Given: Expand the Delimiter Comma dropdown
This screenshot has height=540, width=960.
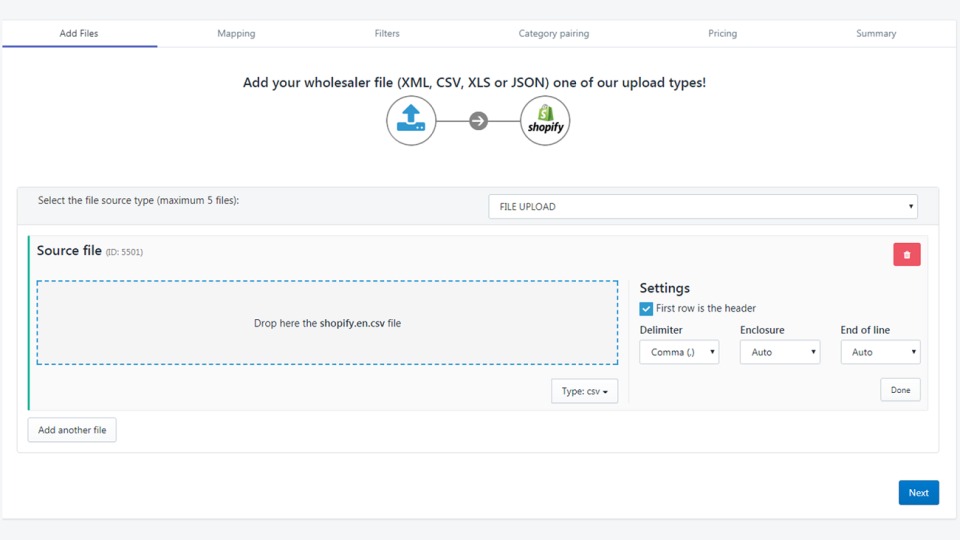Looking at the screenshot, I should point(679,352).
